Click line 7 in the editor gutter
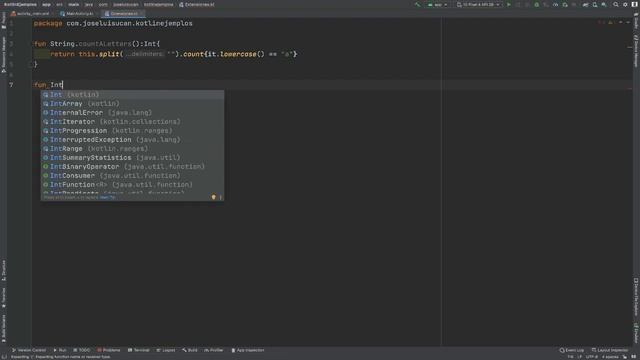Viewport: 640px width, 360px height. pyautogui.click(x=11, y=85)
